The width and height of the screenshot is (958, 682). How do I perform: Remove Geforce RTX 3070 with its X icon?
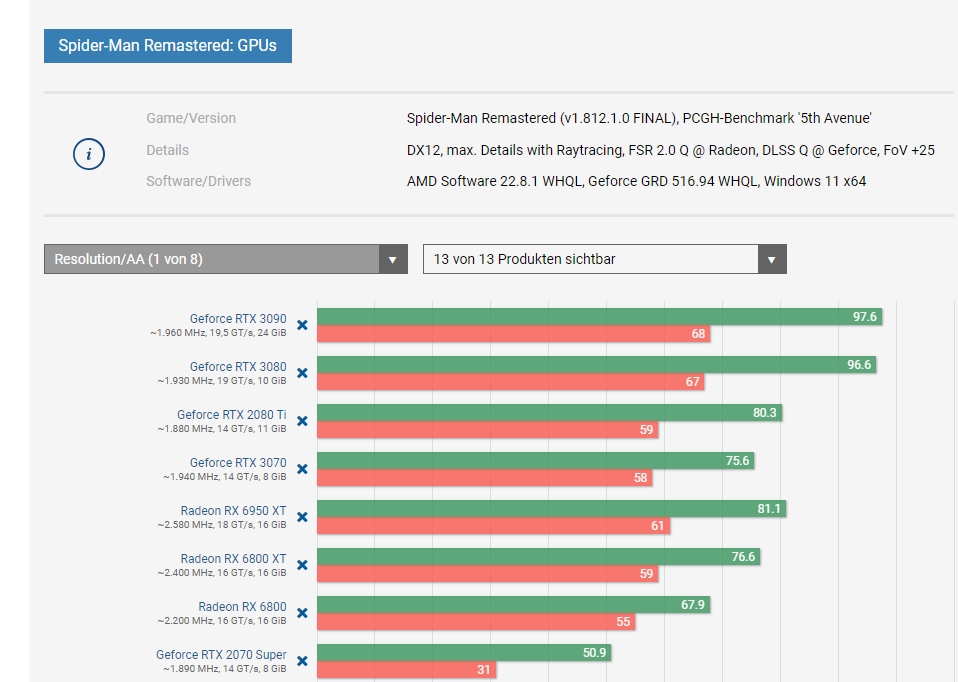[x=302, y=469]
